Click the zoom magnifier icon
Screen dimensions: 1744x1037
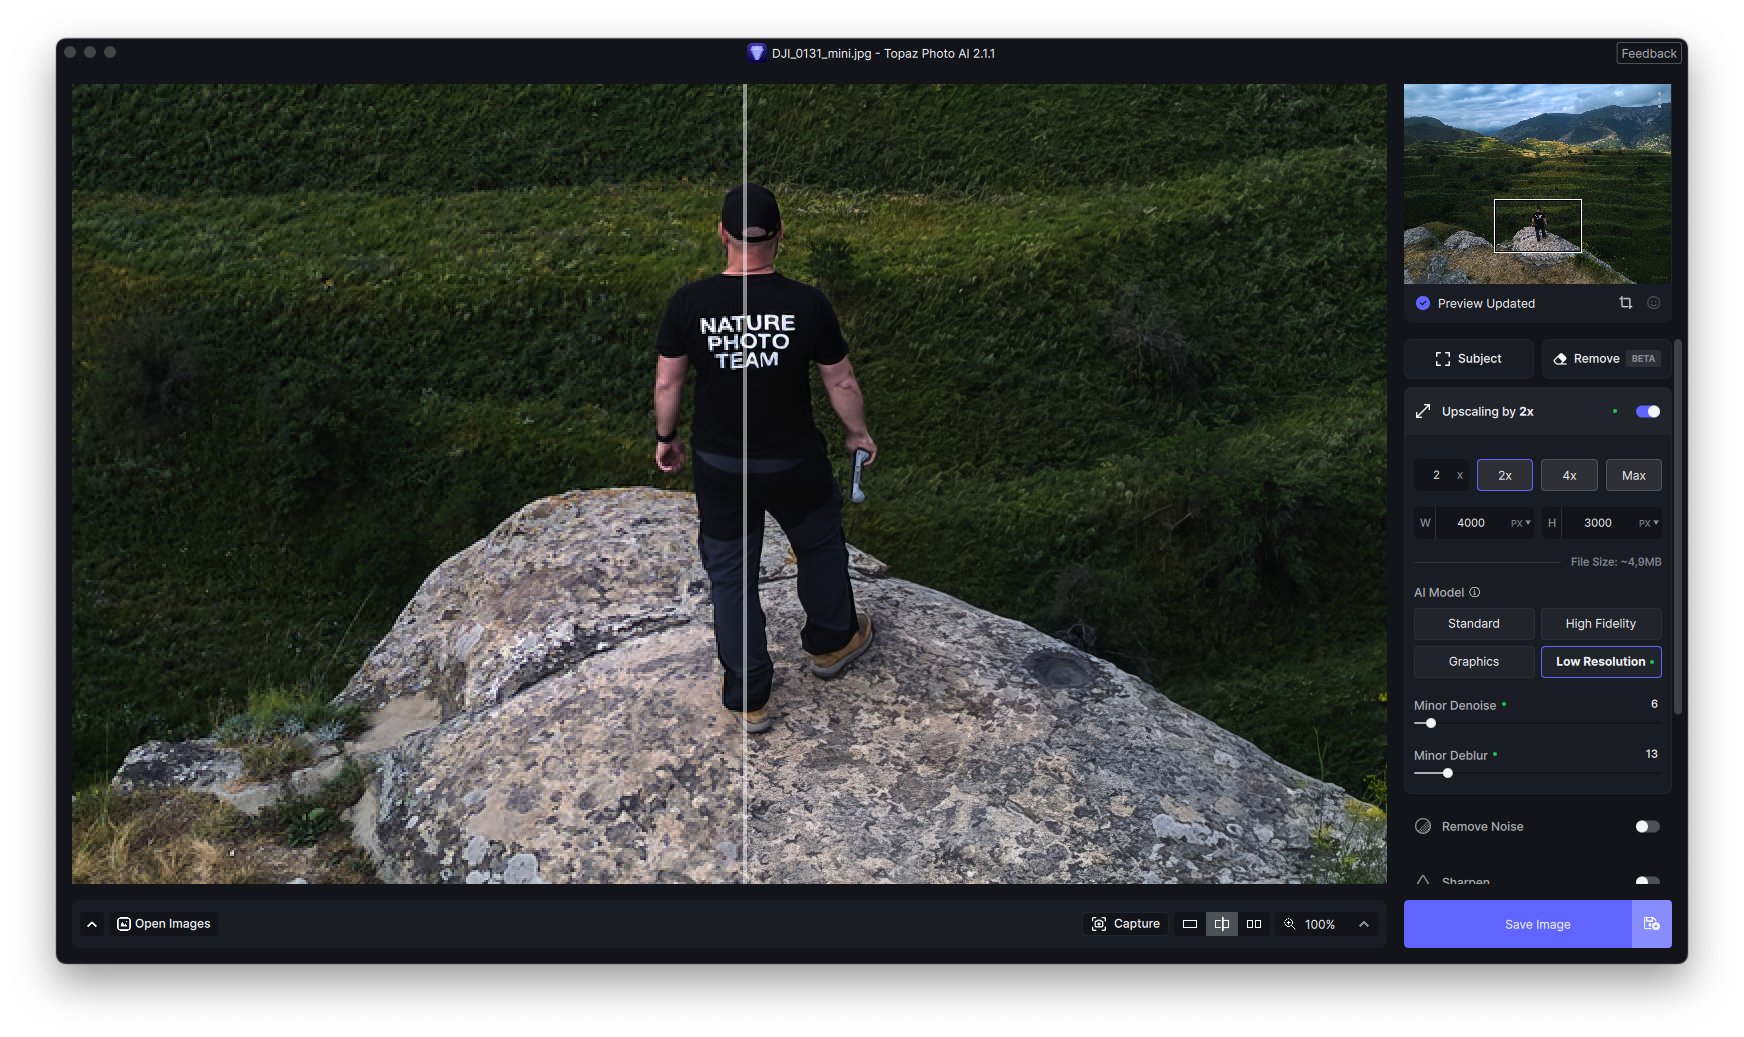[x=1290, y=924]
